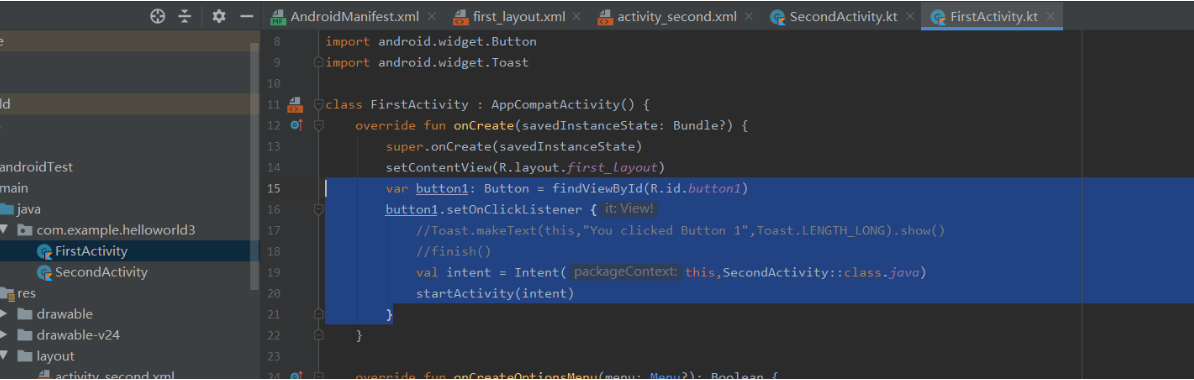
Task: Collapse the layout folder arrow
Action: pos(5,356)
